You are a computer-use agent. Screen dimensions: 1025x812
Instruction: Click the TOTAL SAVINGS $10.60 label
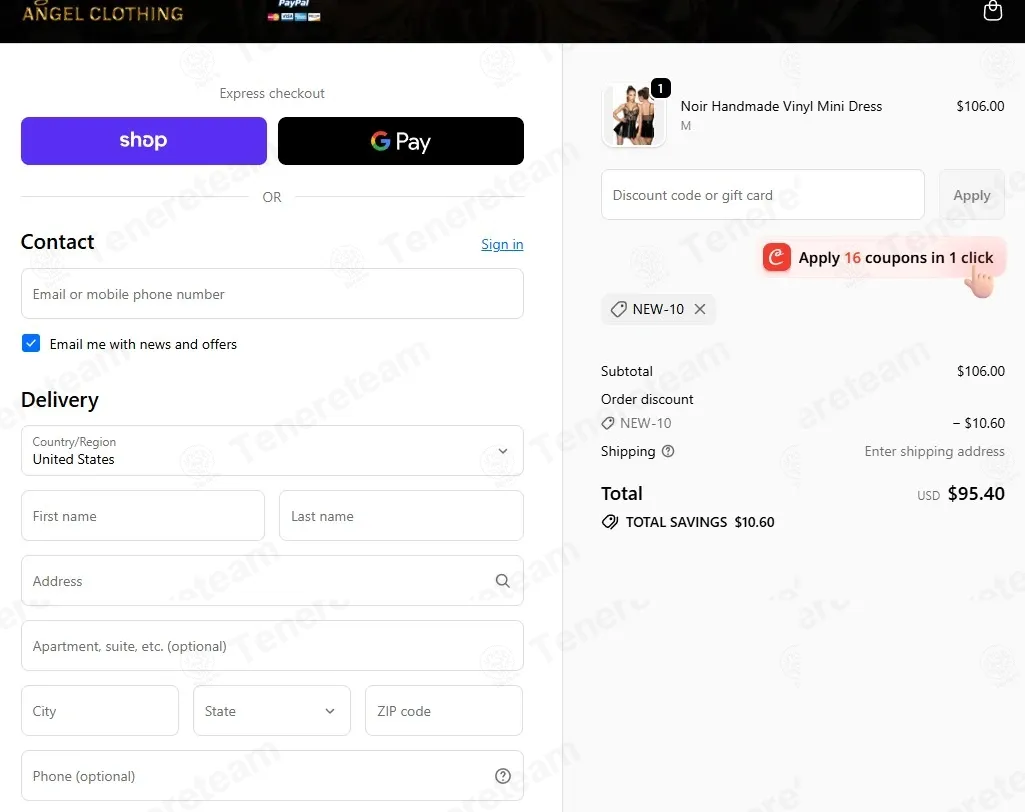click(x=699, y=522)
